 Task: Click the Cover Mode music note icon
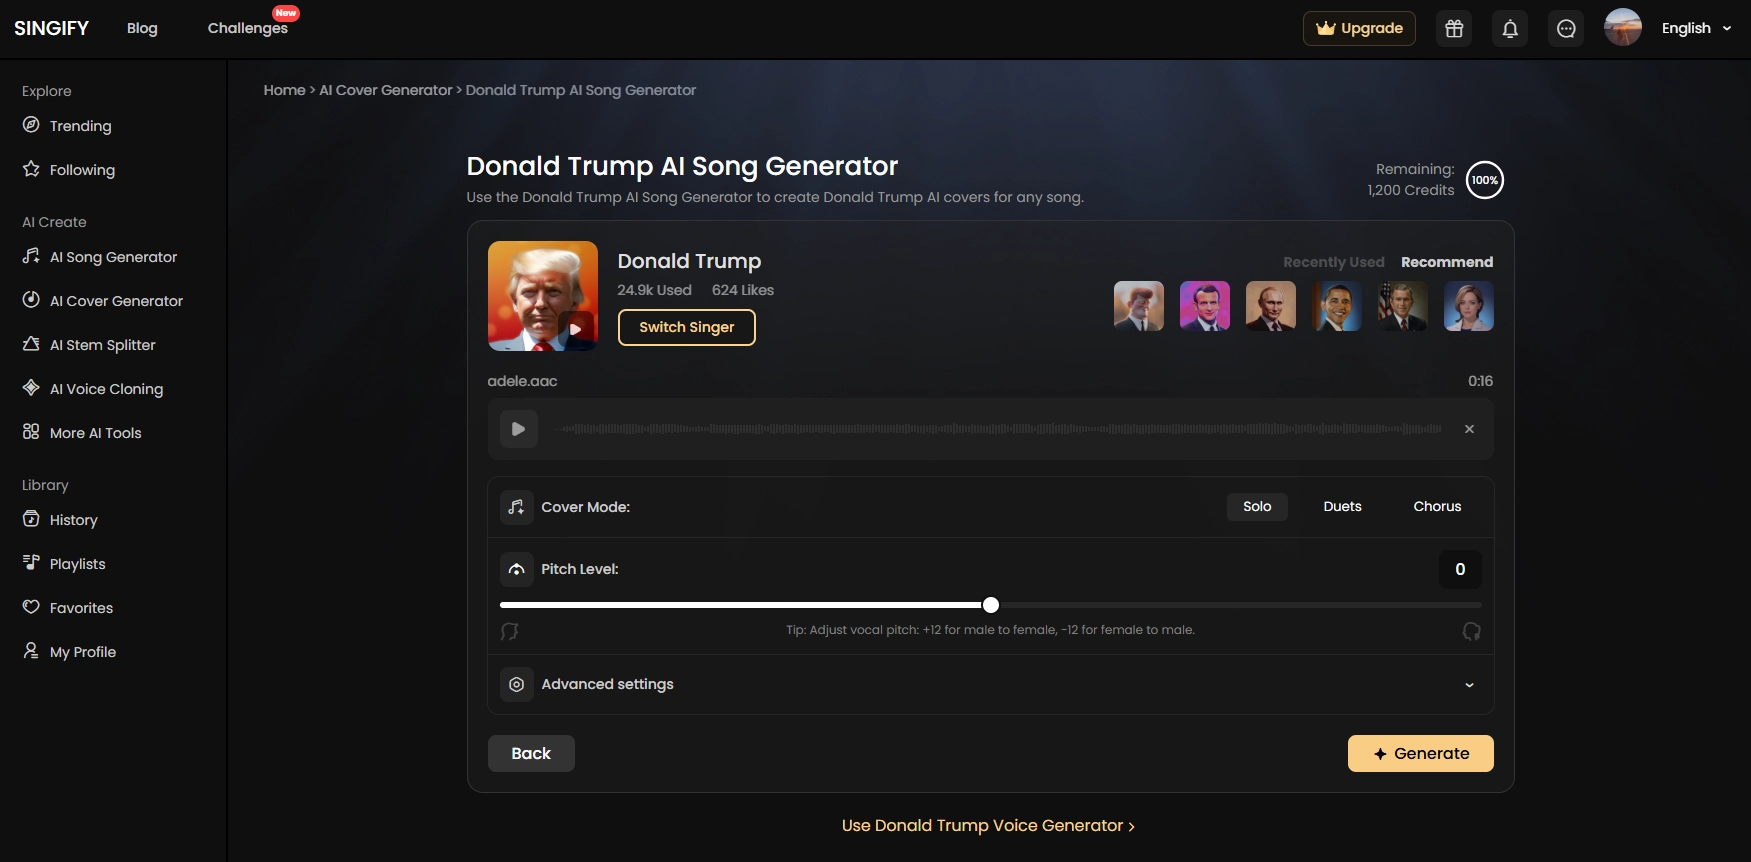tap(516, 507)
